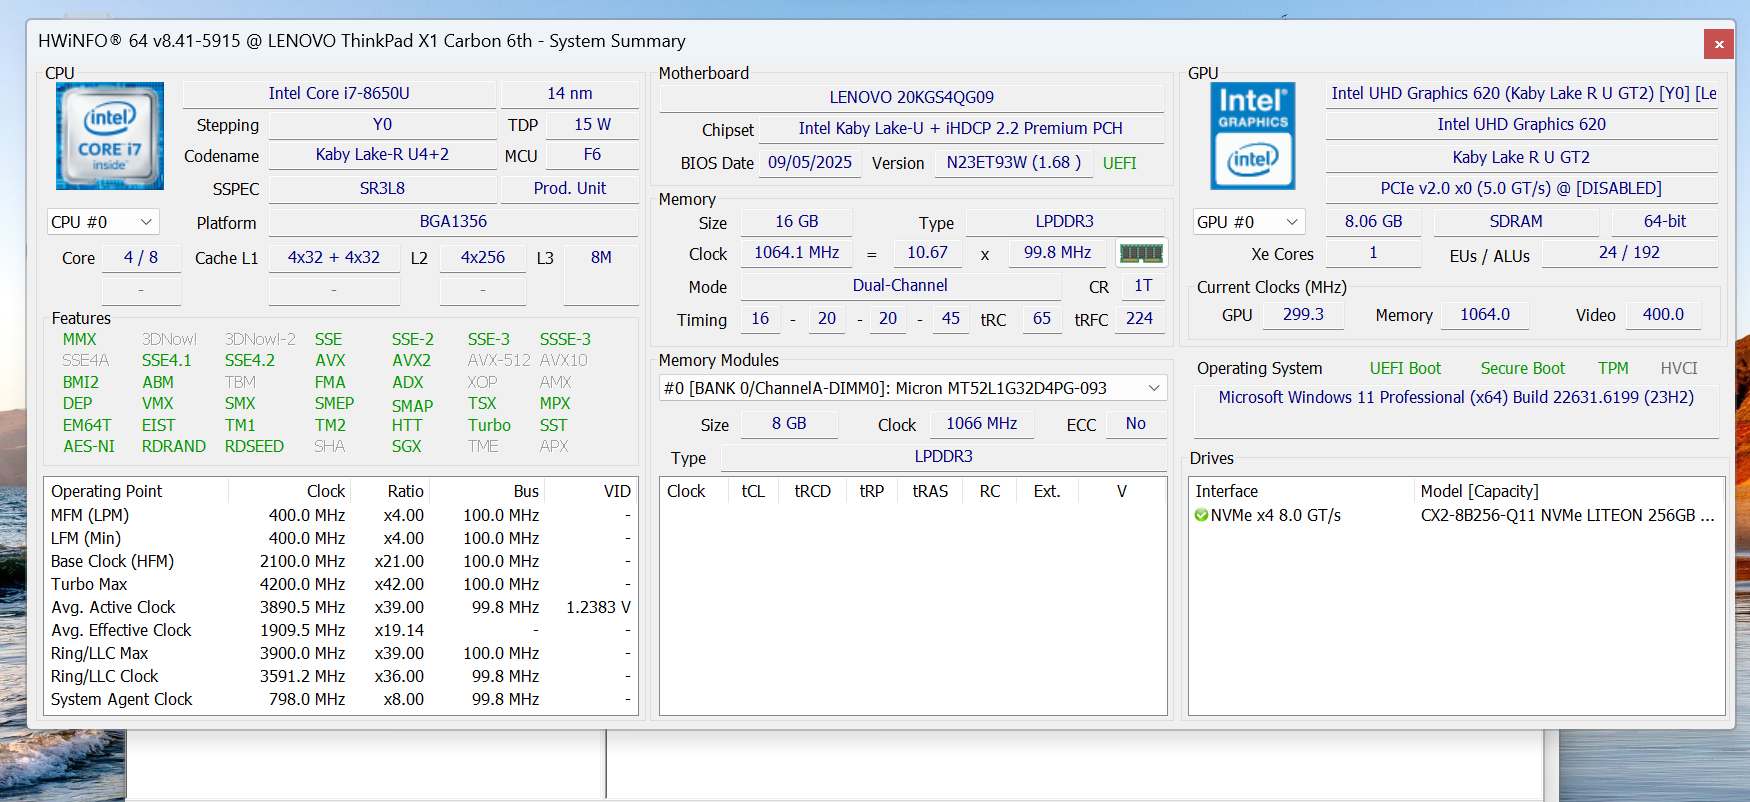Viewport: 1750px width, 802px height.
Task: Click the CR value 1T
Action: point(1143,286)
